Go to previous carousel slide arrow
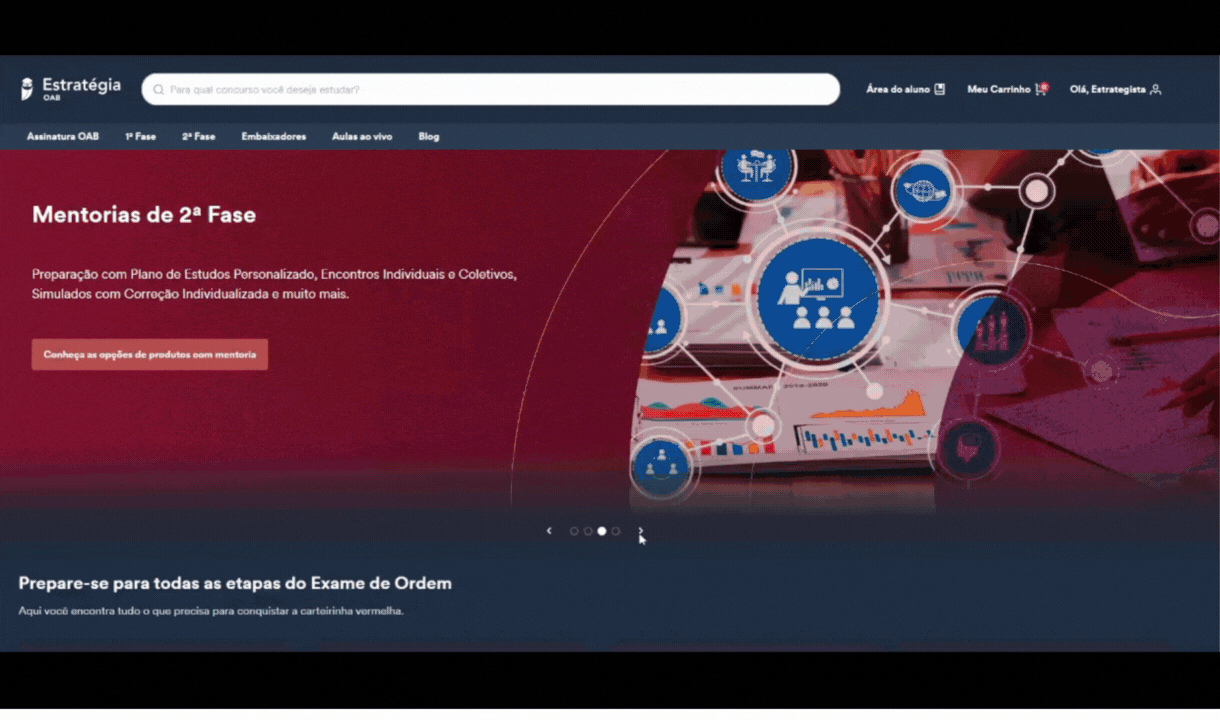1220x720 pixels. [549, 531]
